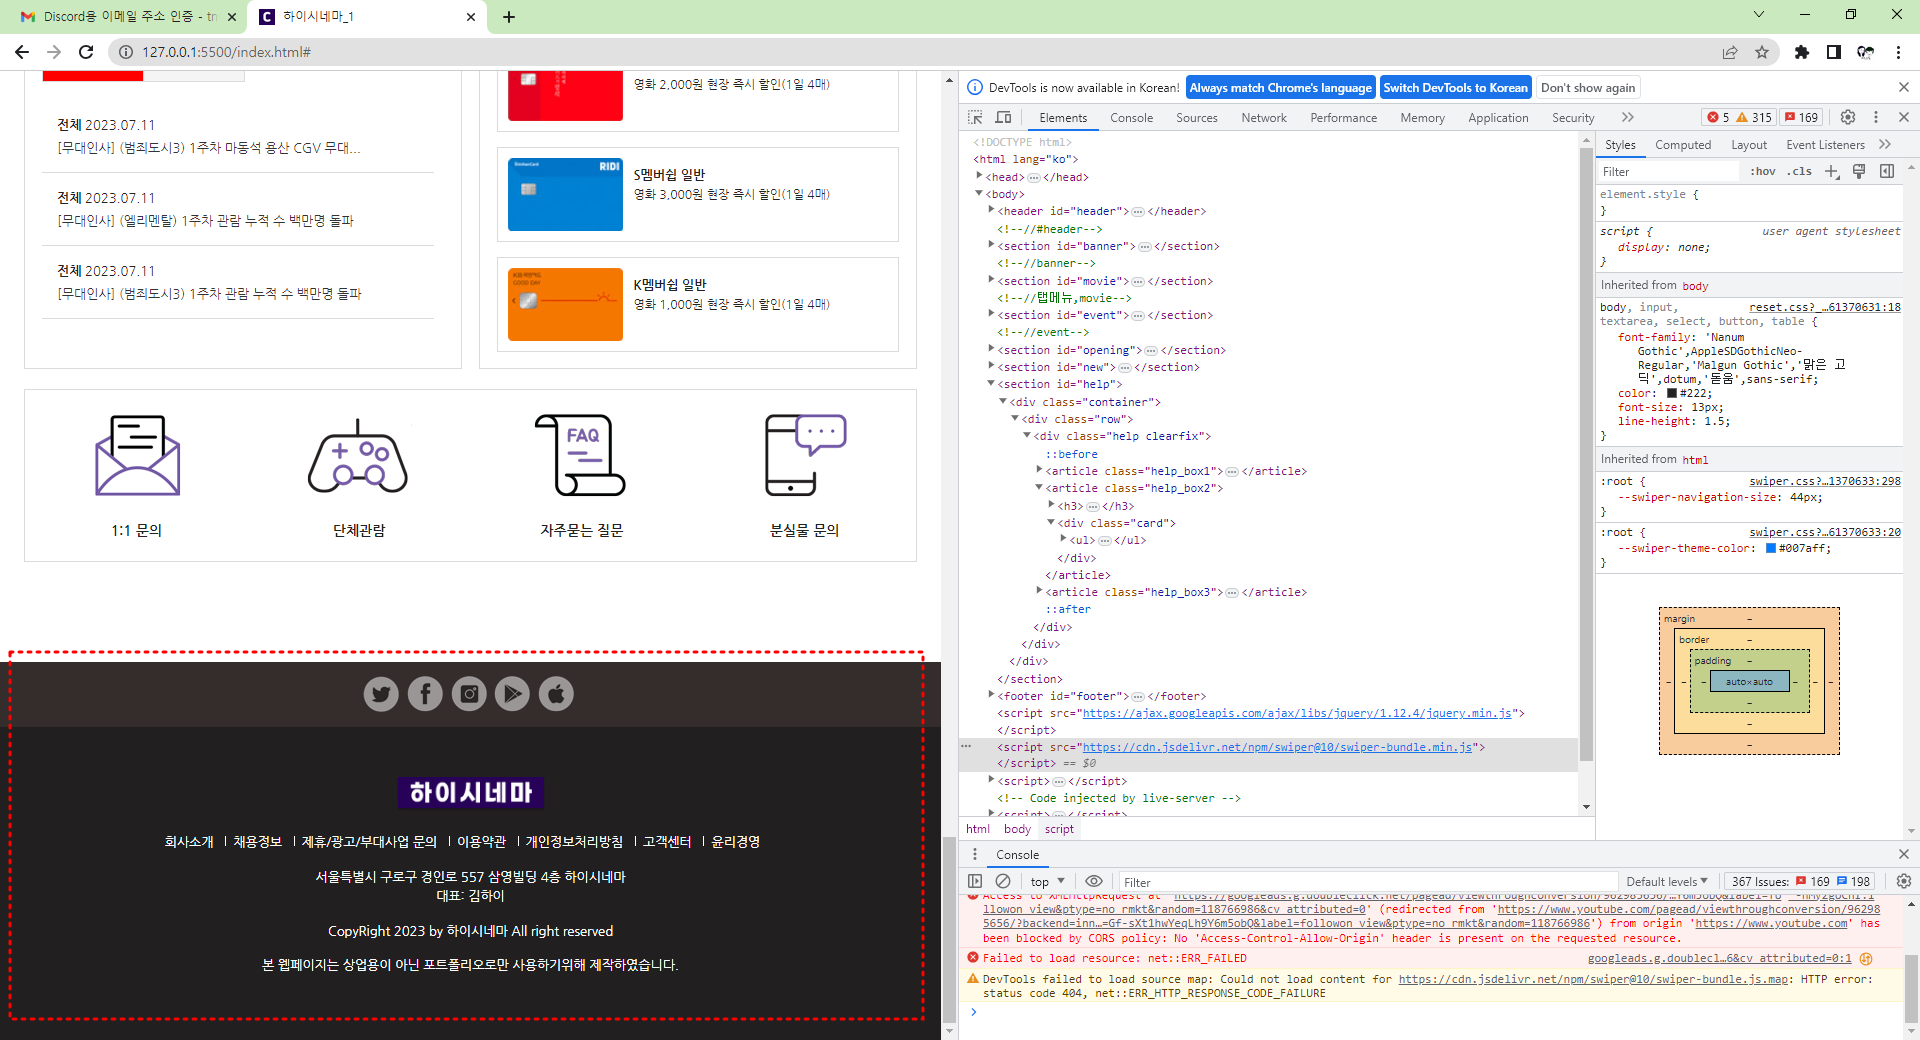Share this page from the address bar

pyautogui.click(x=1730, y=52)
